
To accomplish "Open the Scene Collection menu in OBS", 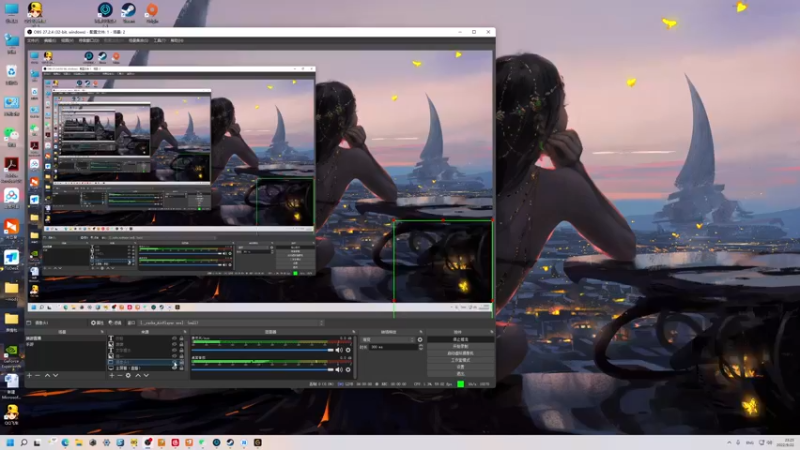I will point(139,40).
